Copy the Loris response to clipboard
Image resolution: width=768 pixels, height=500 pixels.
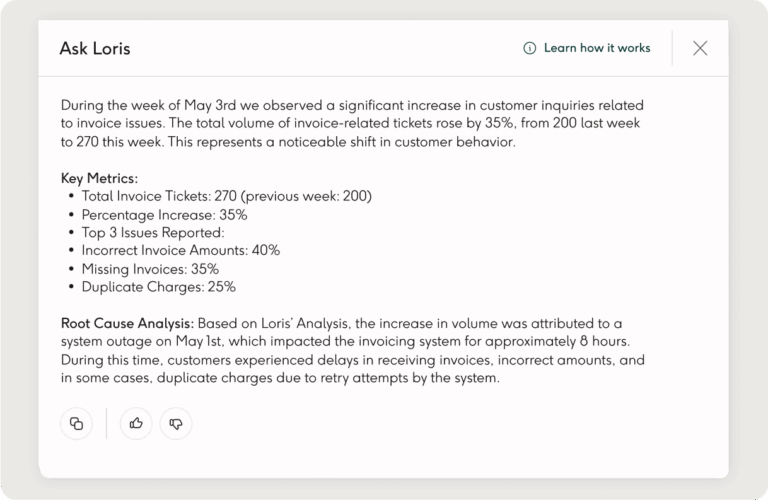coord(76,423)
